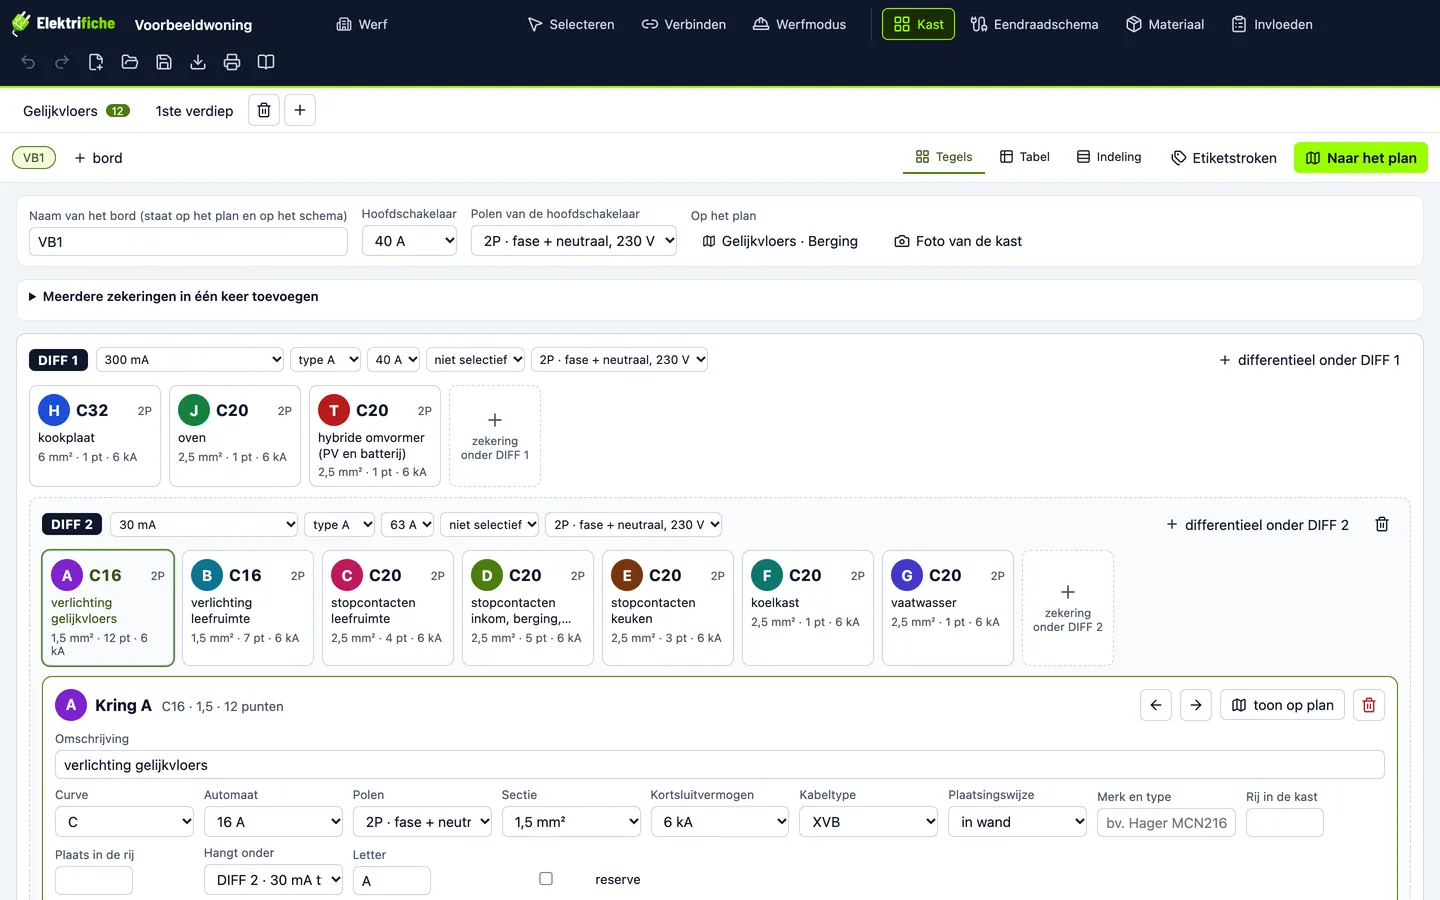
Task: Click the printer icon
Action: (232, 62)
